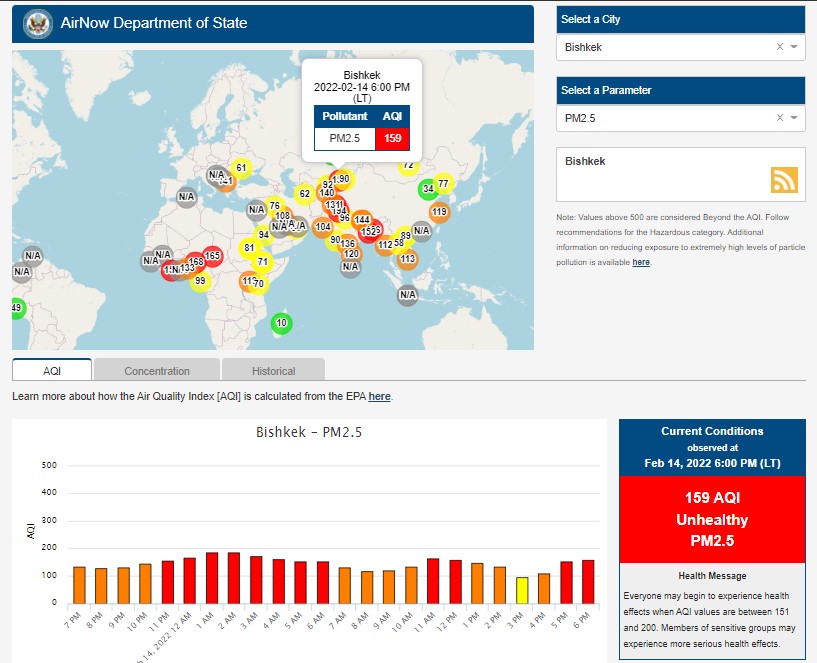The height and width of the screenshot is (663, 817).
Task: Open the EPA AQI calculation 'here' link
Action: coord(379,397)
